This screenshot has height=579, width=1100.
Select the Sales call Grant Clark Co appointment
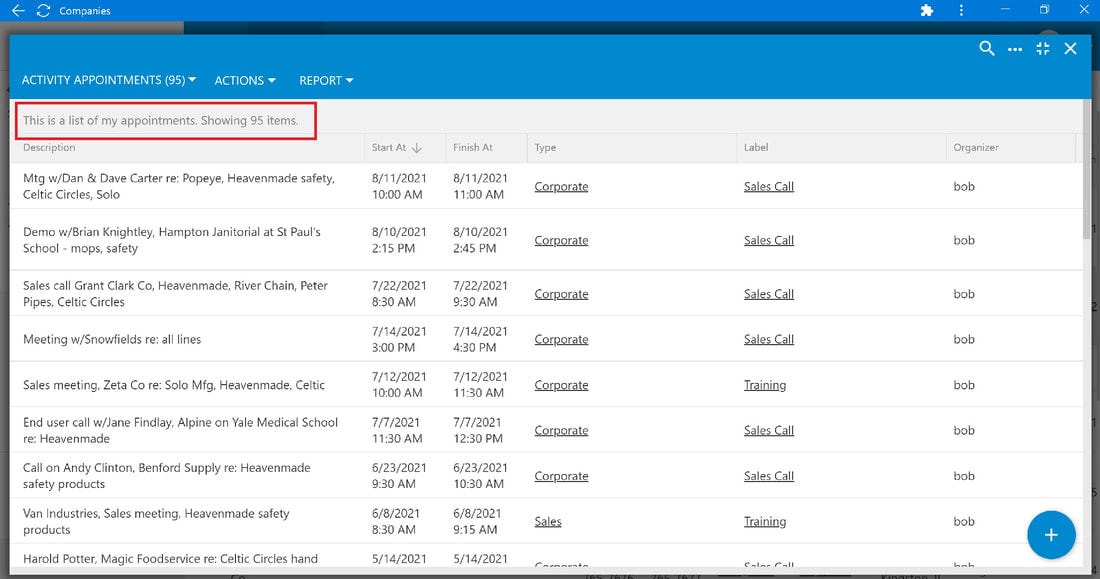click(175, 294)
